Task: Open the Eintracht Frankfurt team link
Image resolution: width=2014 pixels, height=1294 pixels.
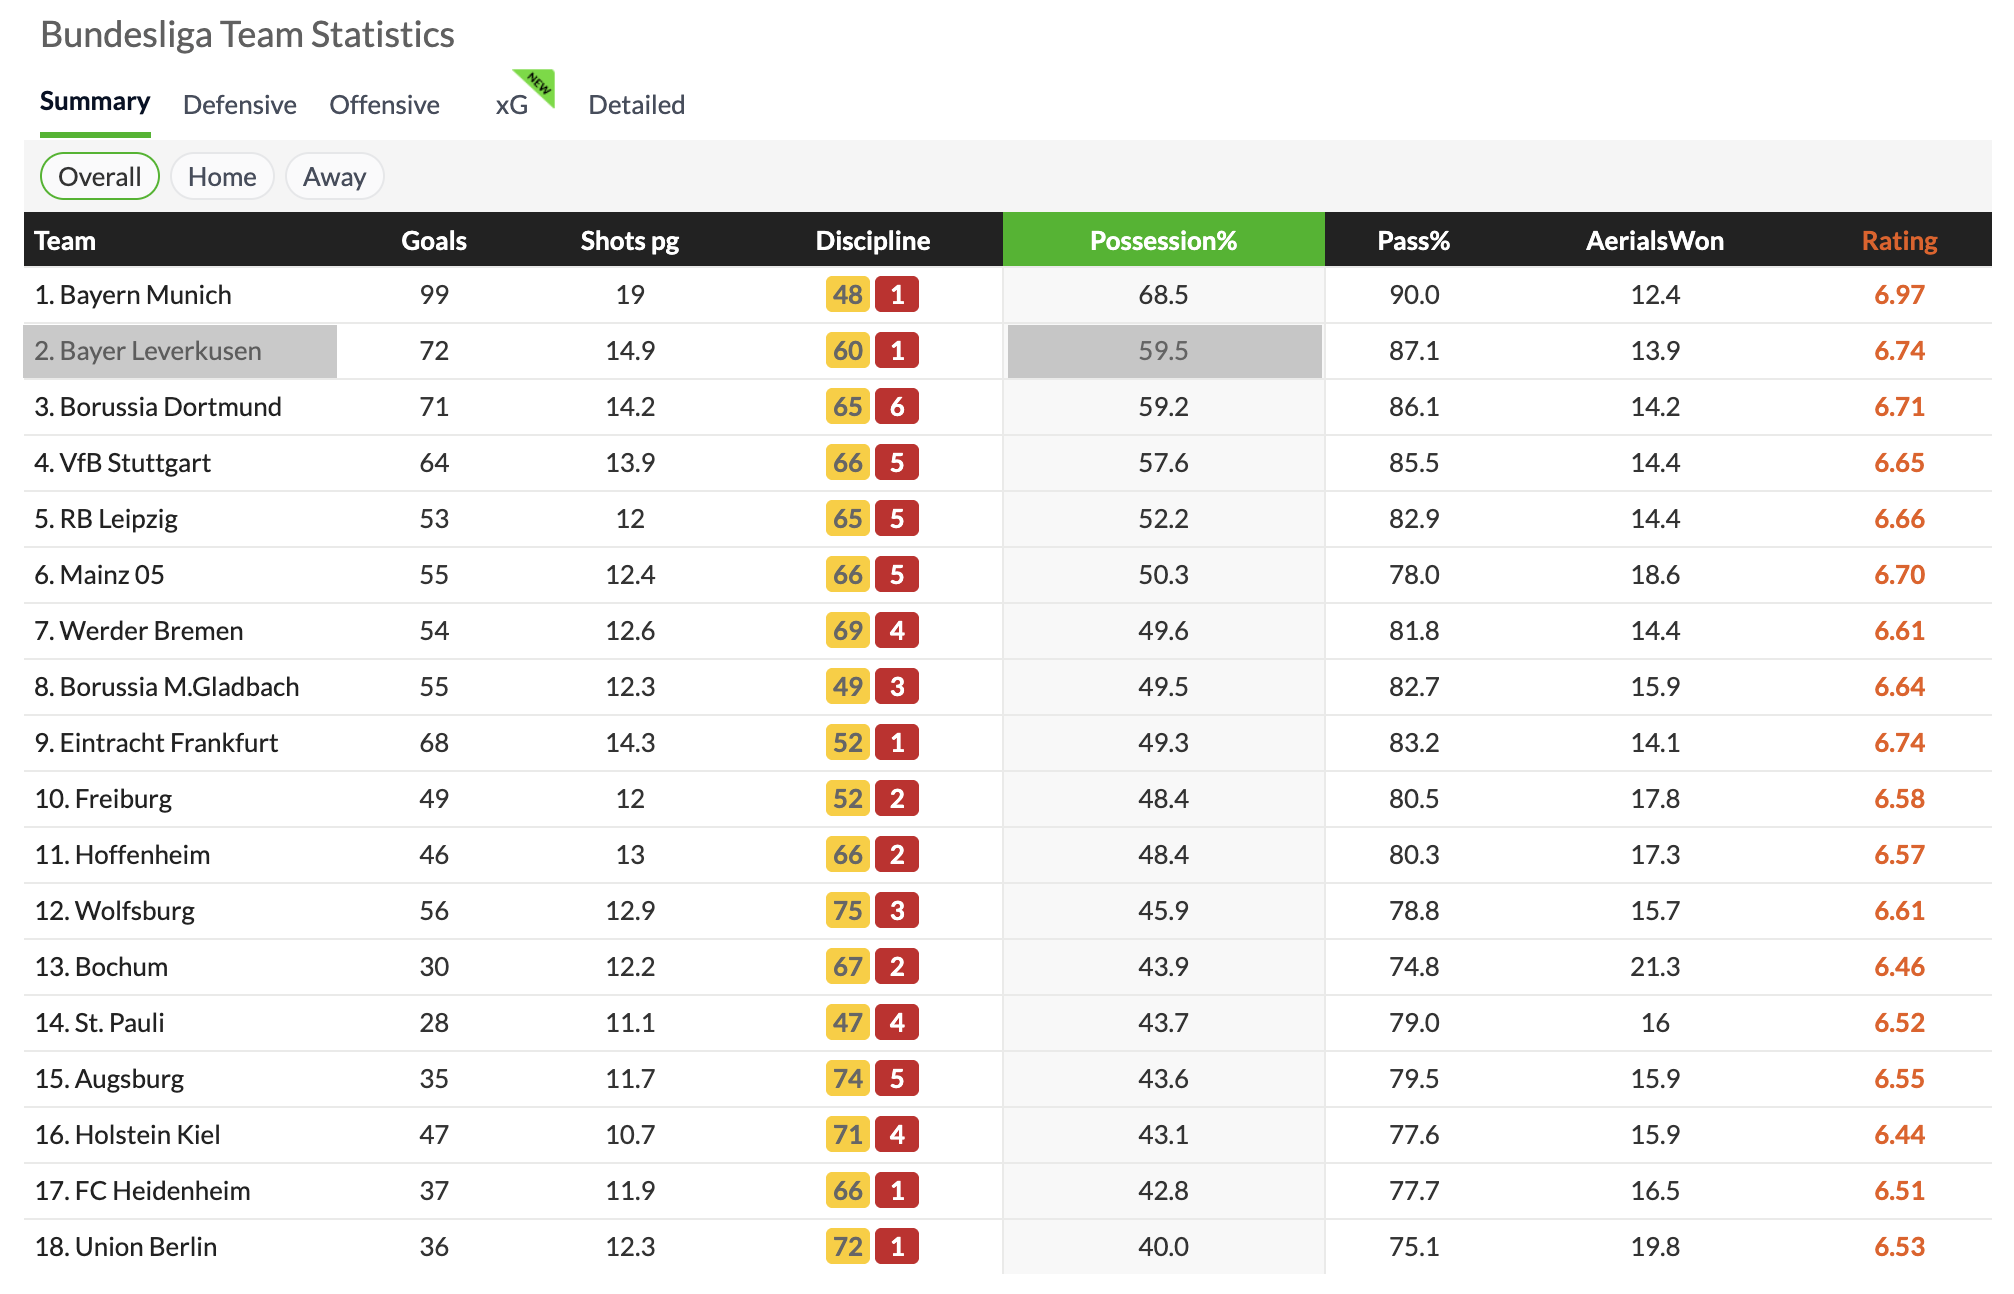Action: 168,743
